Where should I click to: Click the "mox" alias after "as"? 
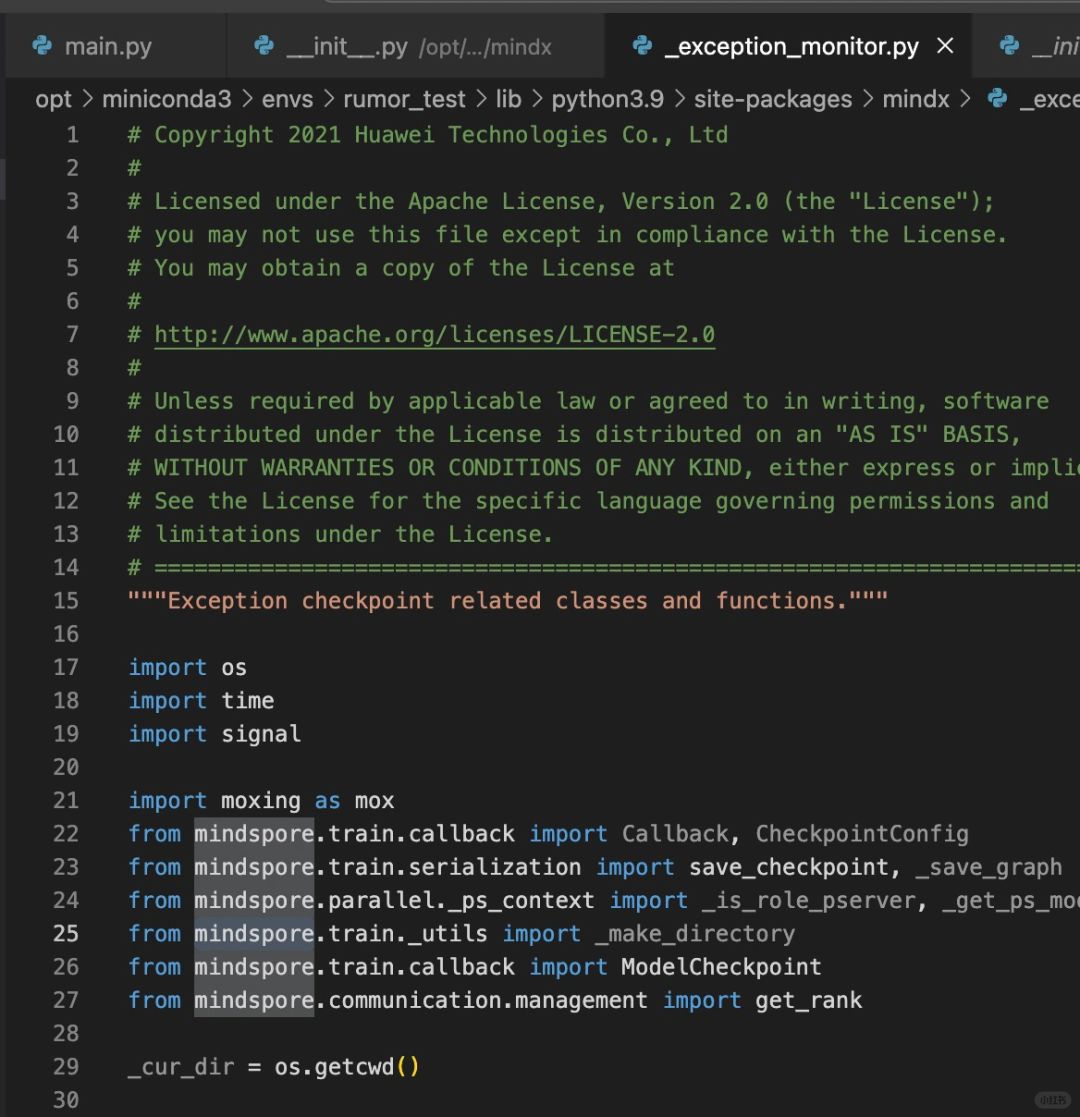pos(374,801)
